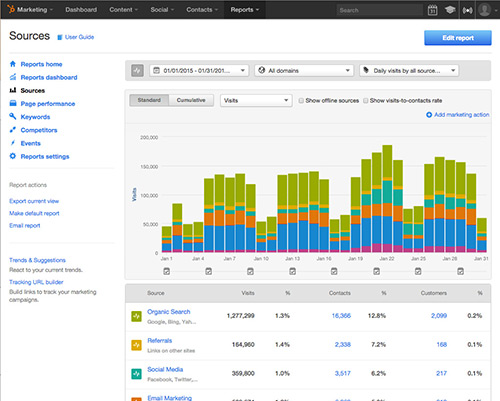This screenshot has height=401, width=500.
Task: Expand the Reports menu
Action: 245,10
